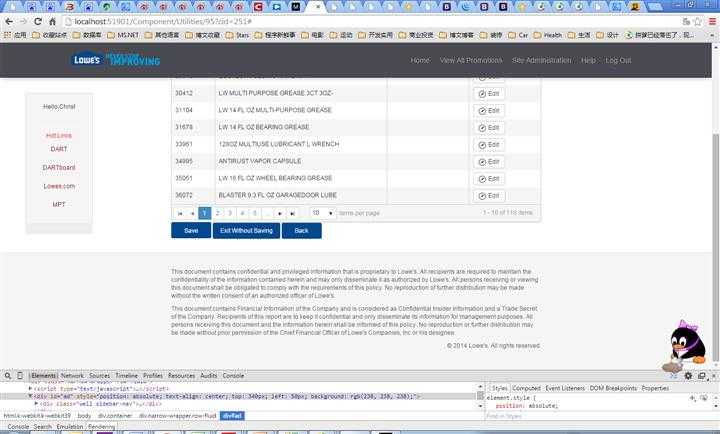Click Log Out in the header
Viewport: 720px width, 434px height.
coord(618,60)
